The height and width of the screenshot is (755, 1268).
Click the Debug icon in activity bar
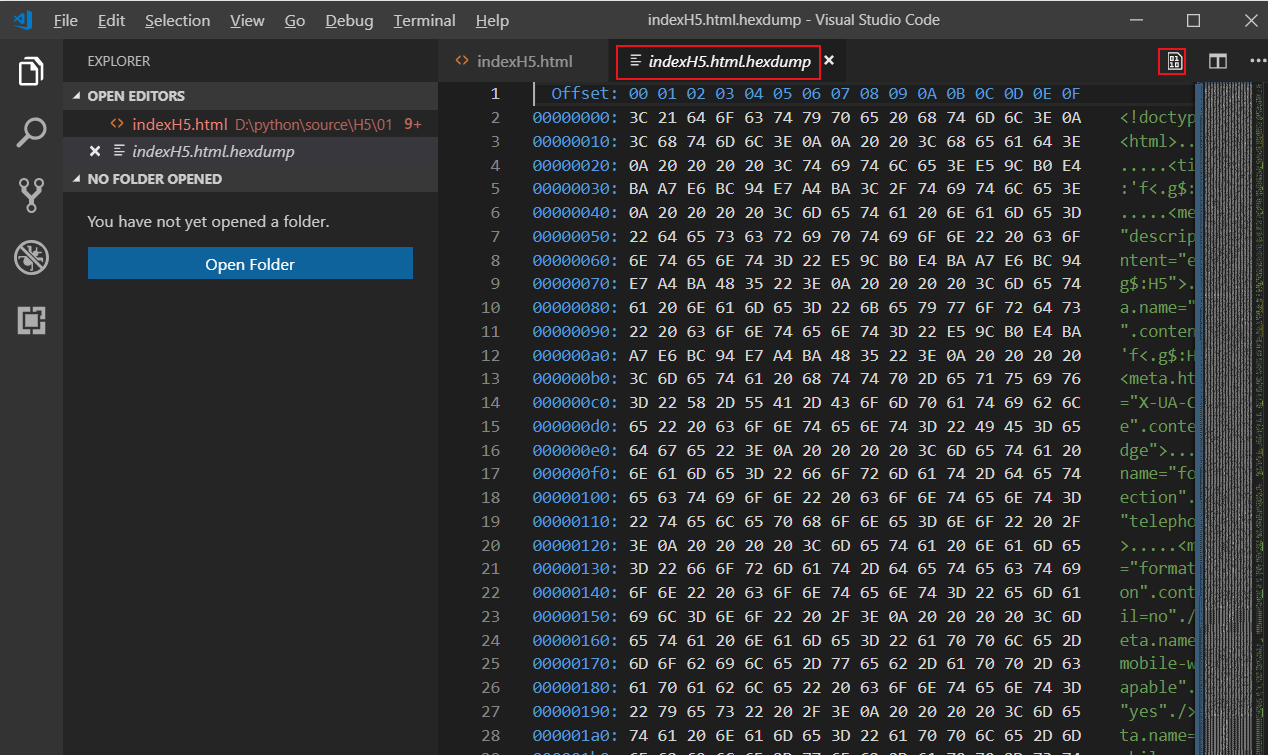point(30,257)
